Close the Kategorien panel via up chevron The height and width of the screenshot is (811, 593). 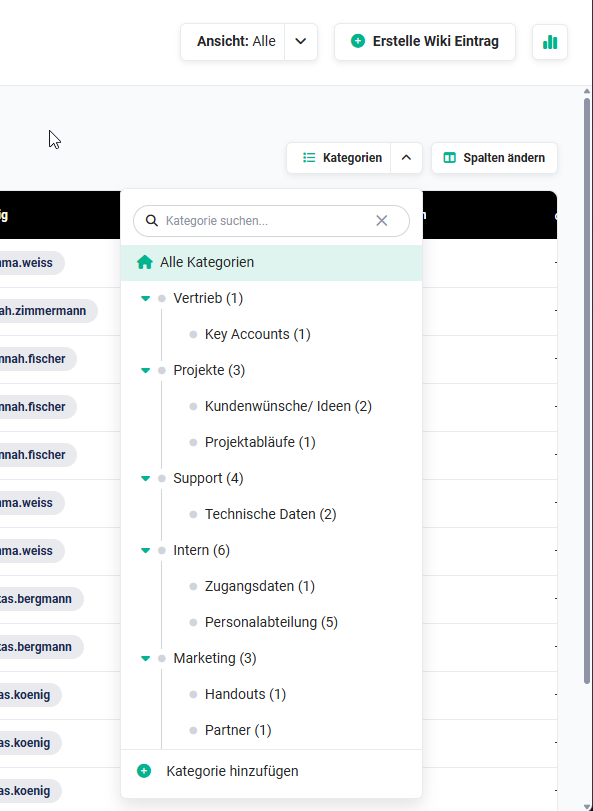pyautogui.click(x=406, y=158)
